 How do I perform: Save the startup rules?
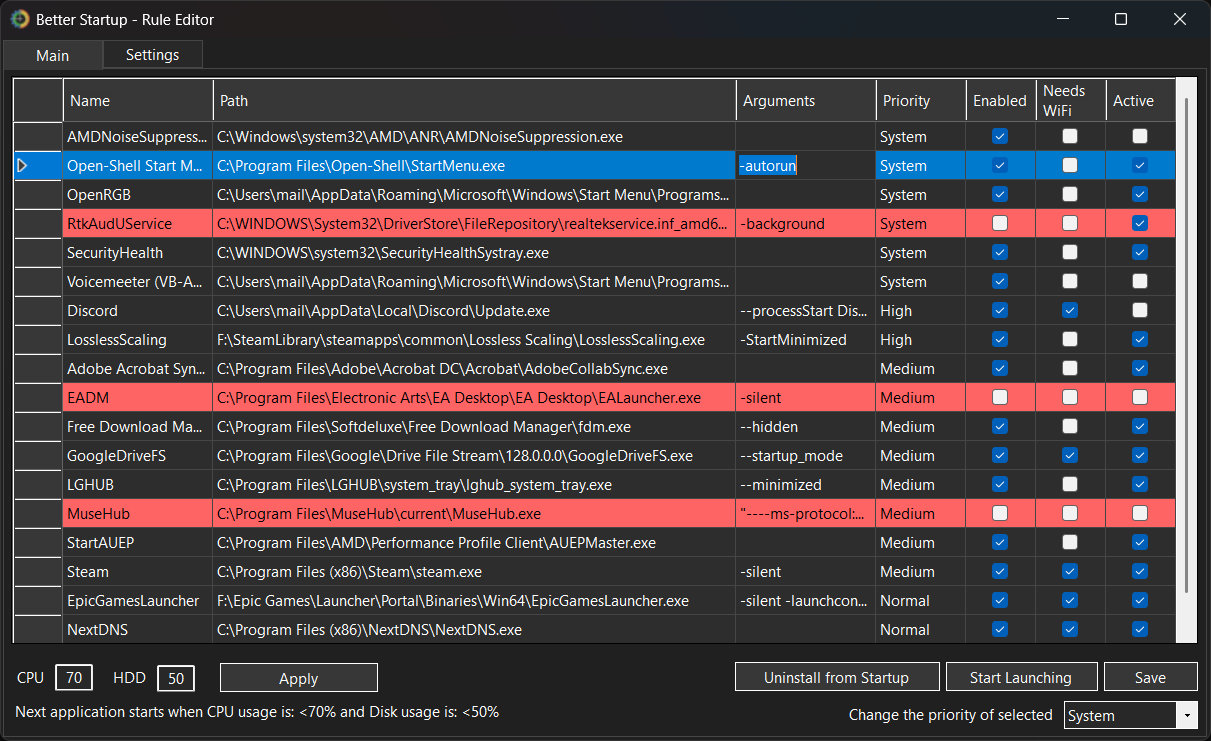pyautogui.click(x=1150, y=677)
